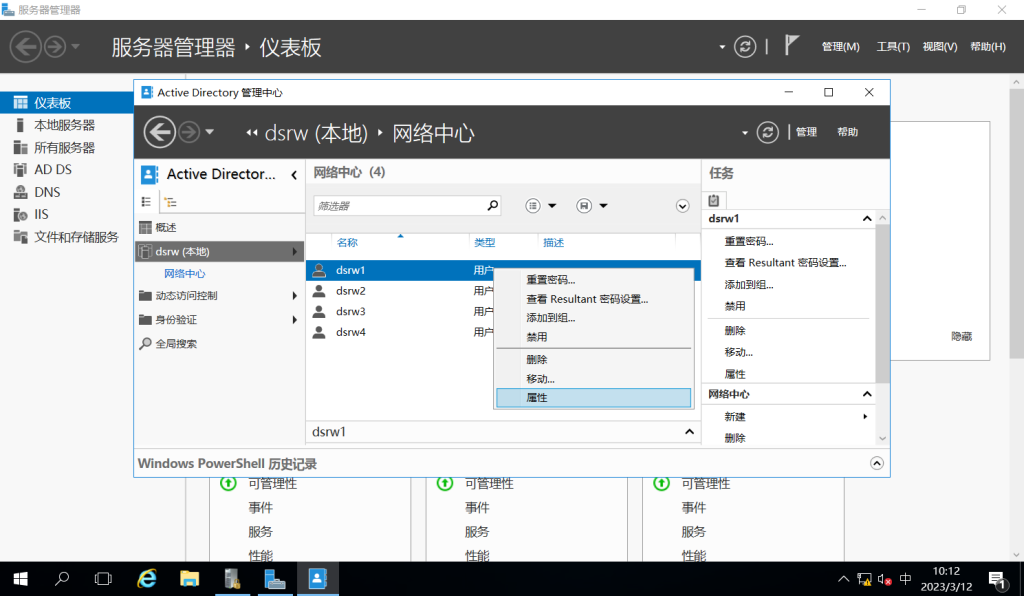
Task: Select 网络中心 under dsrw (本地)
Action: [x=185, y=274]
